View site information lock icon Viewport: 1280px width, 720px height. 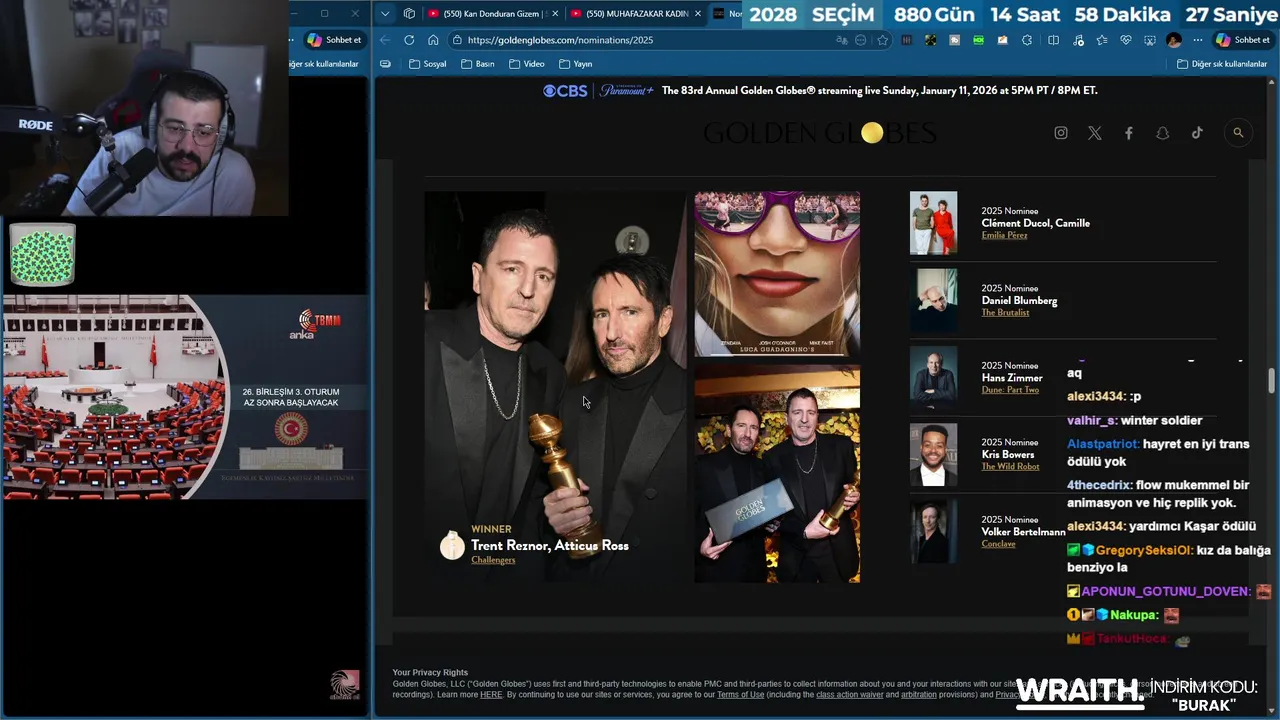(457, 40)
